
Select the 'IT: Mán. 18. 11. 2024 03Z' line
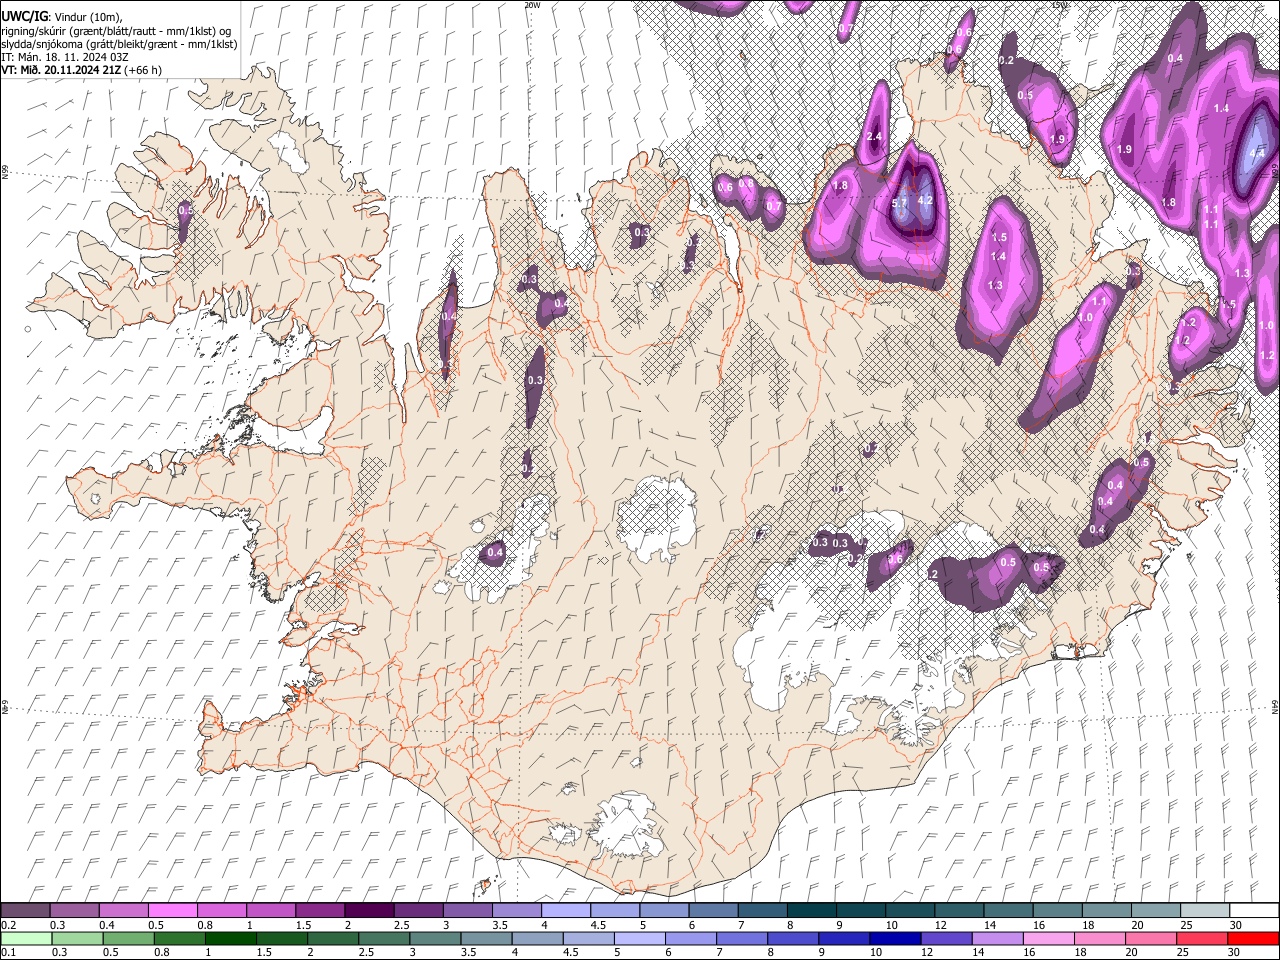tap(65, 57)
